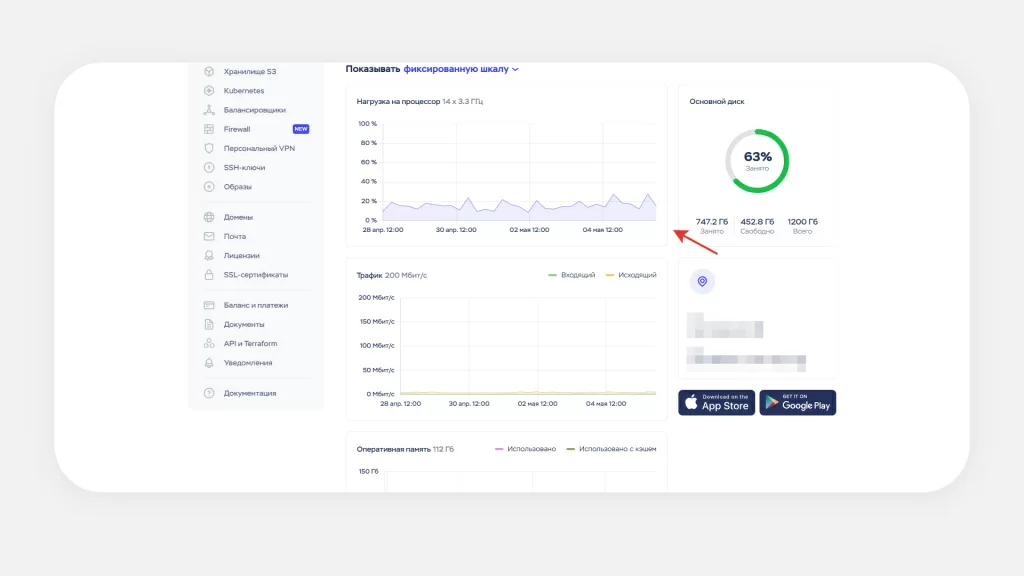Toggle the Исходящий traffic legend item

coord(632,275)
